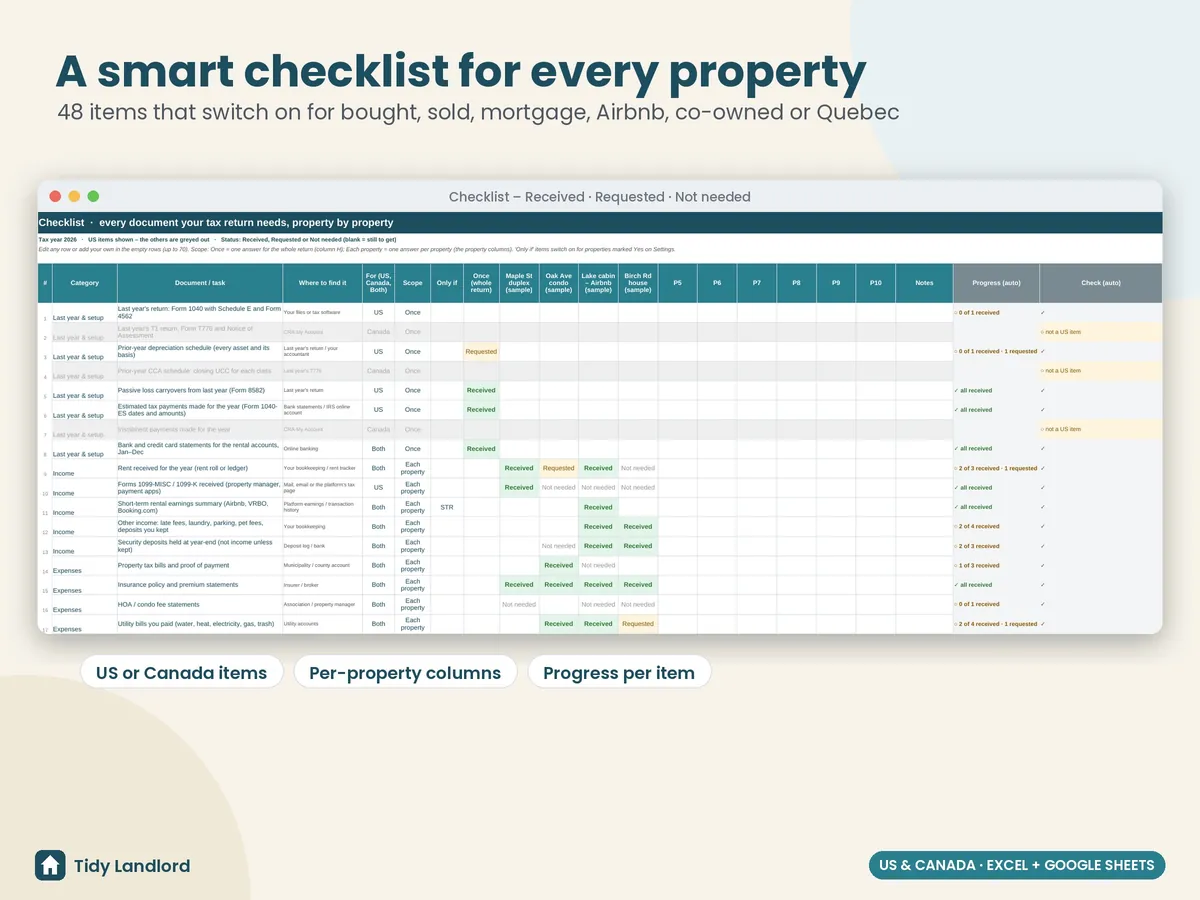Viewport: 1200px width, 900px height.
Task: Click the 'Received' cell for Estimated tax payments
Action: (481, 410)
